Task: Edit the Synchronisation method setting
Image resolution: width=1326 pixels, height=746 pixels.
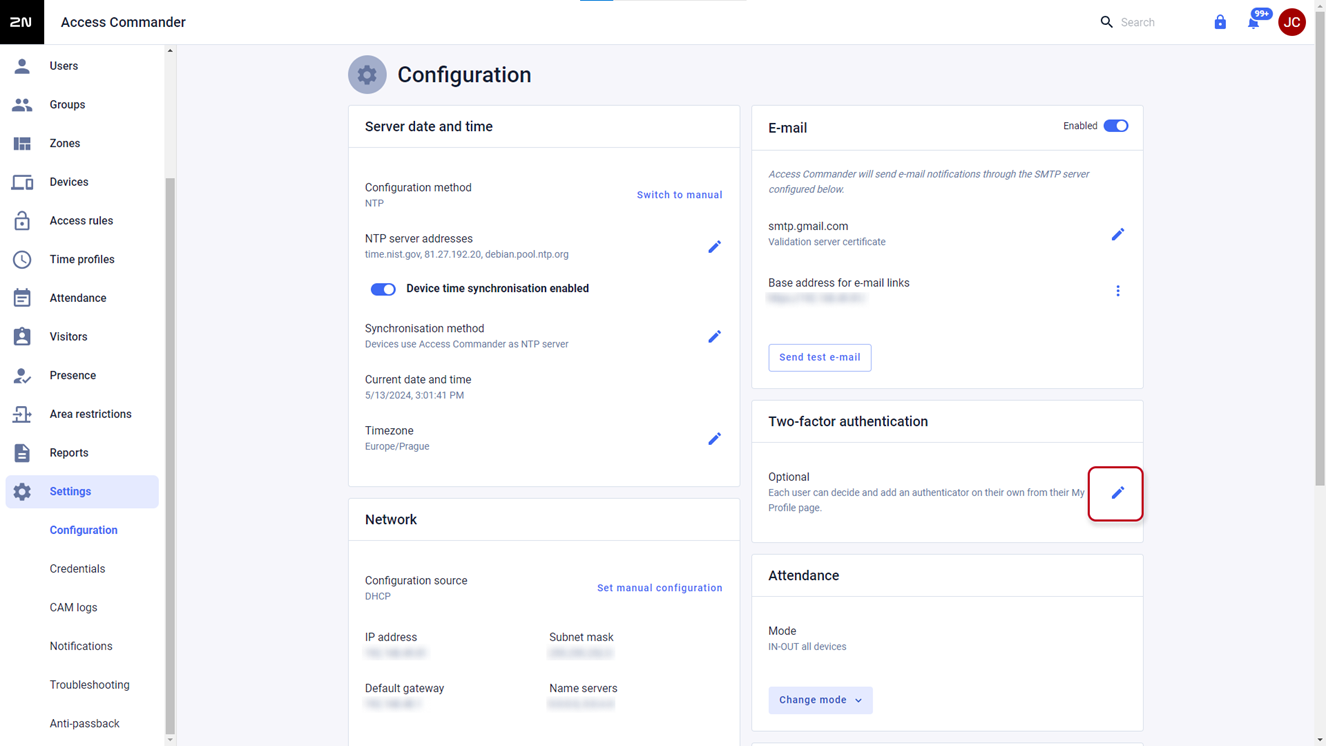Action: point(714,336)
